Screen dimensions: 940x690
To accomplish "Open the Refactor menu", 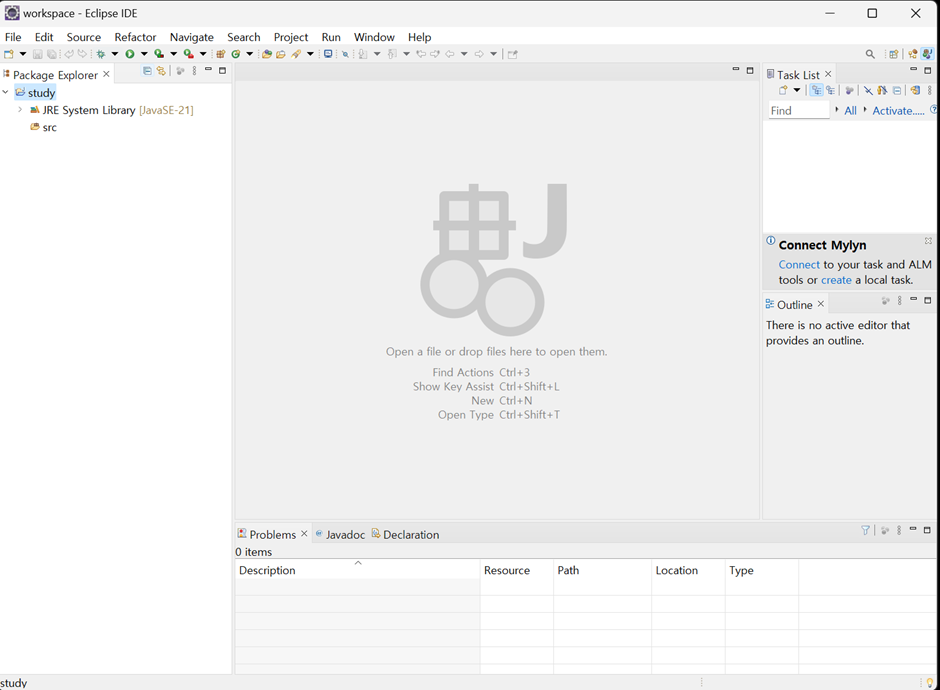I will tap(135, 37).
